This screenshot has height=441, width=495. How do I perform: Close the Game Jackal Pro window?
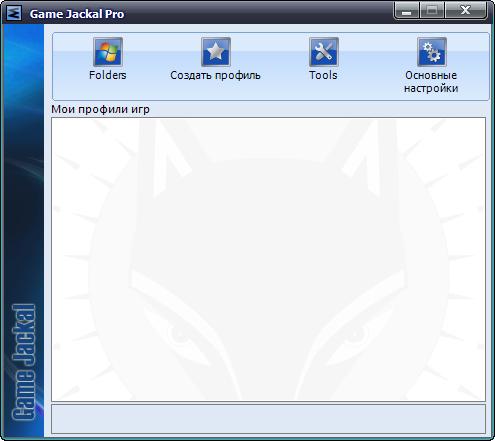point(465,11)
